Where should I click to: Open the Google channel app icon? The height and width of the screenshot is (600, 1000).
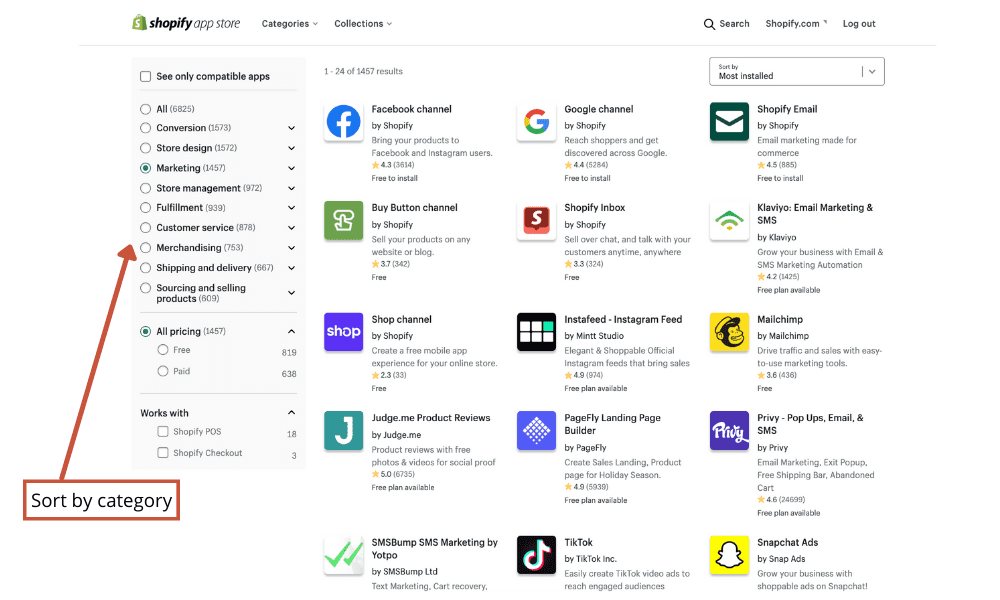pyautogui.click(x=536, y=122)
